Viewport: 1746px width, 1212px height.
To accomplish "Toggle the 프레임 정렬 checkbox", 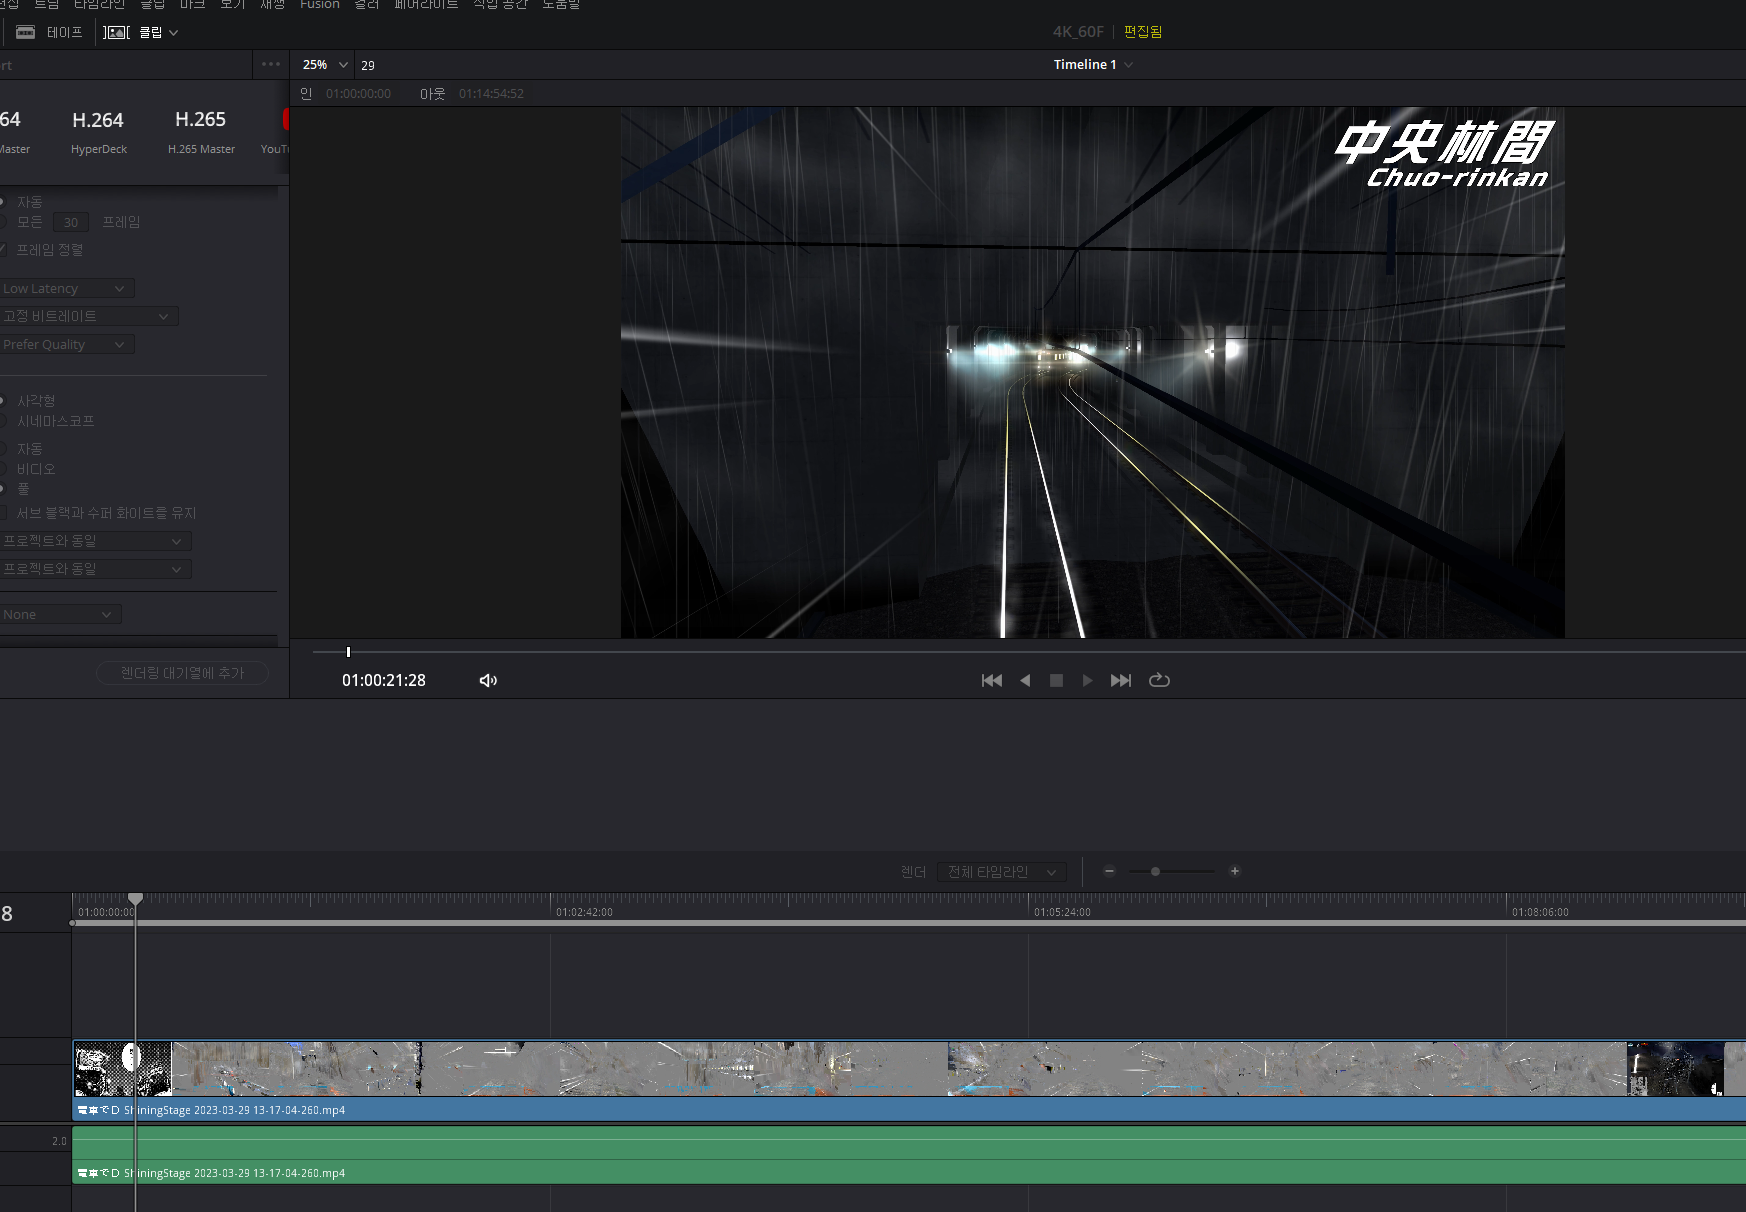I will click(3, 249).
